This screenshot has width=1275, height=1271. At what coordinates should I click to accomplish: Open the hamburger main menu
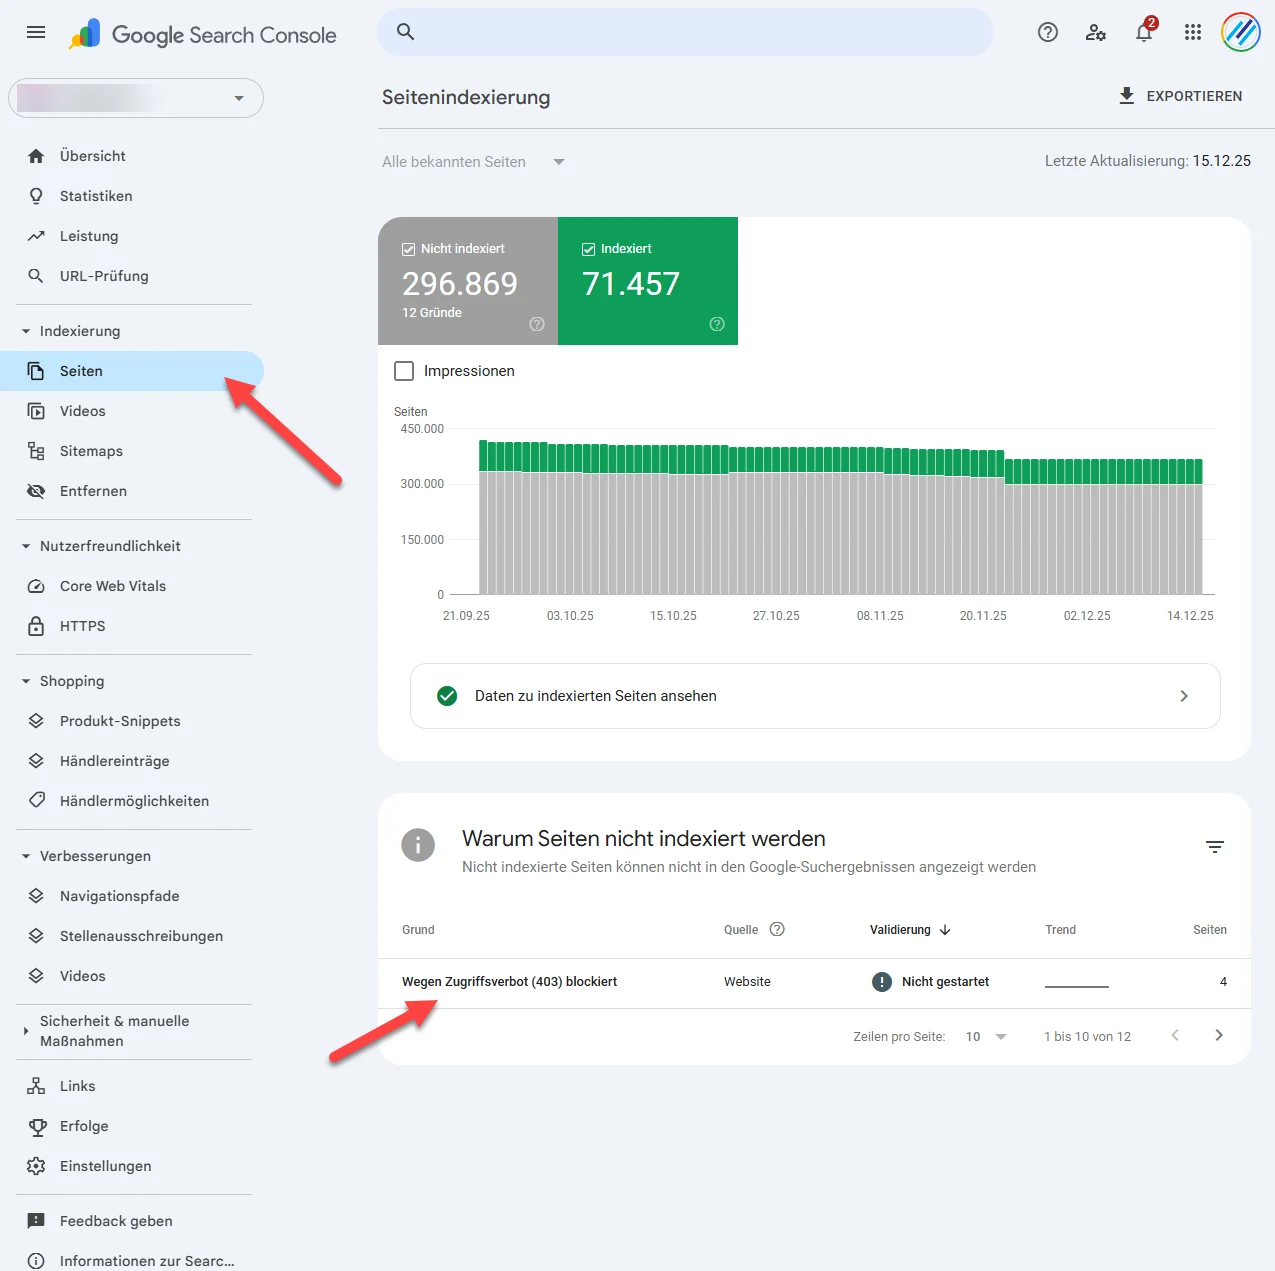click(36, 32)
